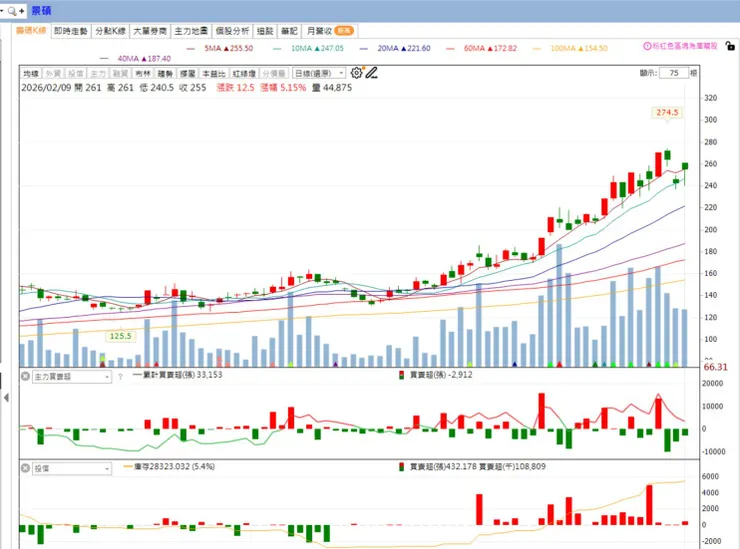This screenshot has height=549, width=740.
Task: Close the 投信 indicator panel
Action: [25, 468]
